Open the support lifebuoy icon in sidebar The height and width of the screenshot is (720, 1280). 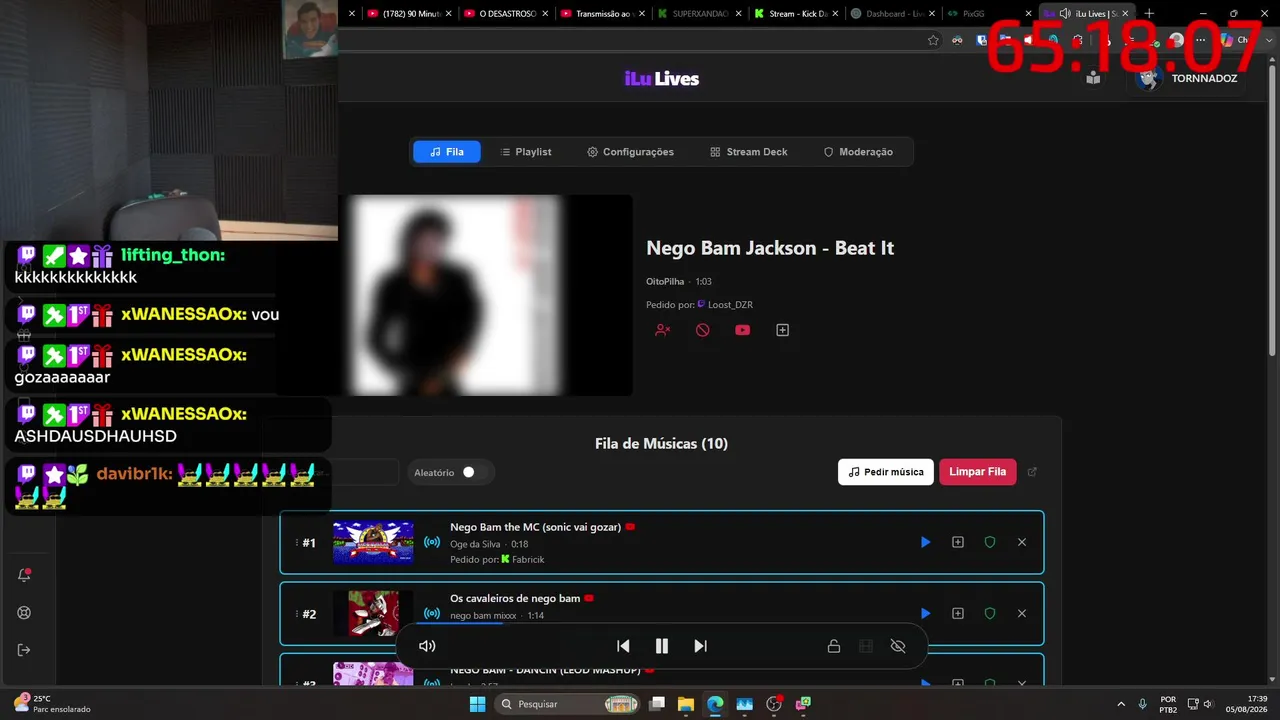24,613
